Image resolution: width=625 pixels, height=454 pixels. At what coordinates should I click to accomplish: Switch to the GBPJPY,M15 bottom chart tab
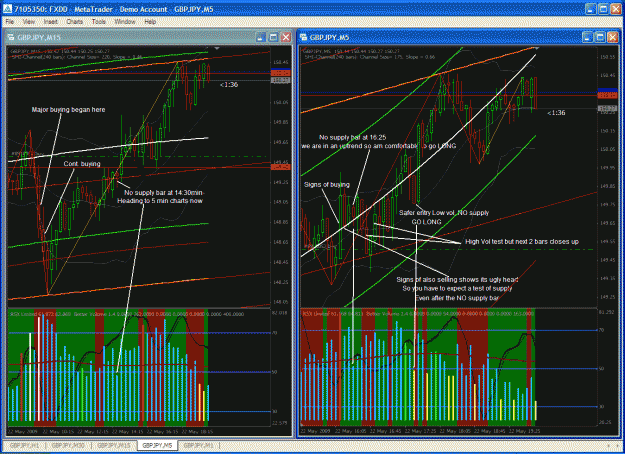[114, 445]
